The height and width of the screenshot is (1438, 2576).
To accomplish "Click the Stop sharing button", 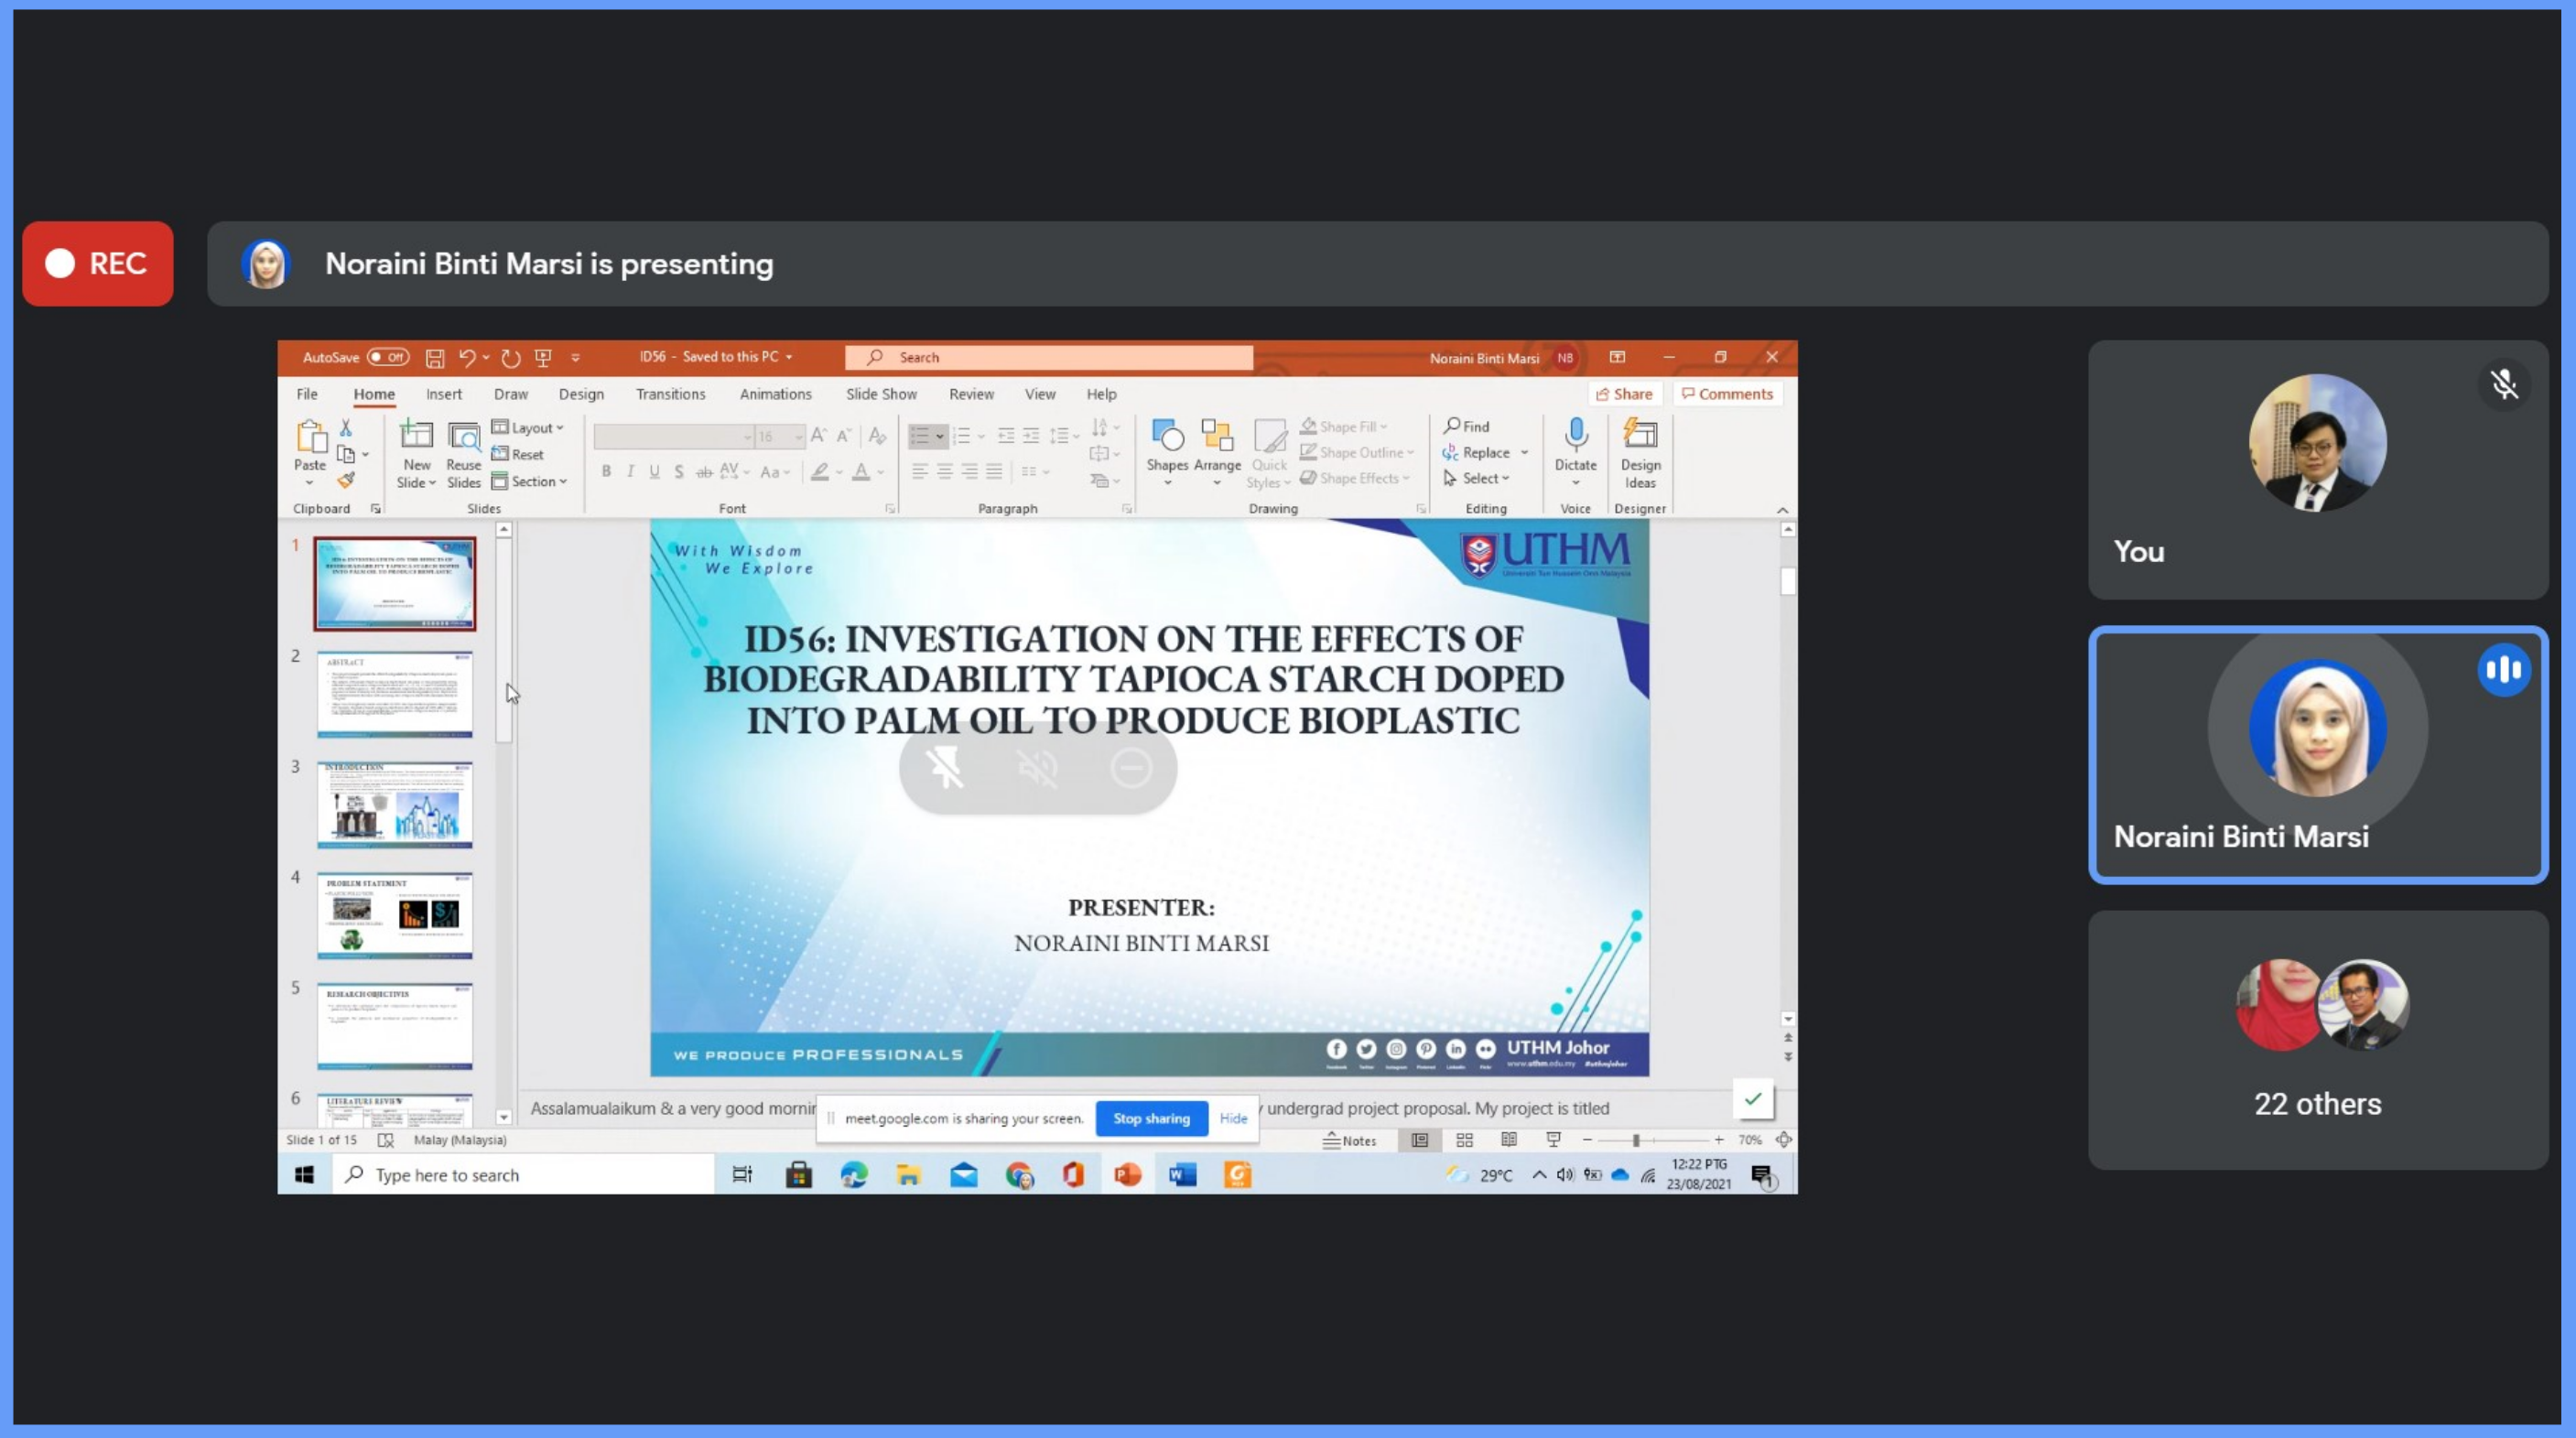I will [1151, 1118].
